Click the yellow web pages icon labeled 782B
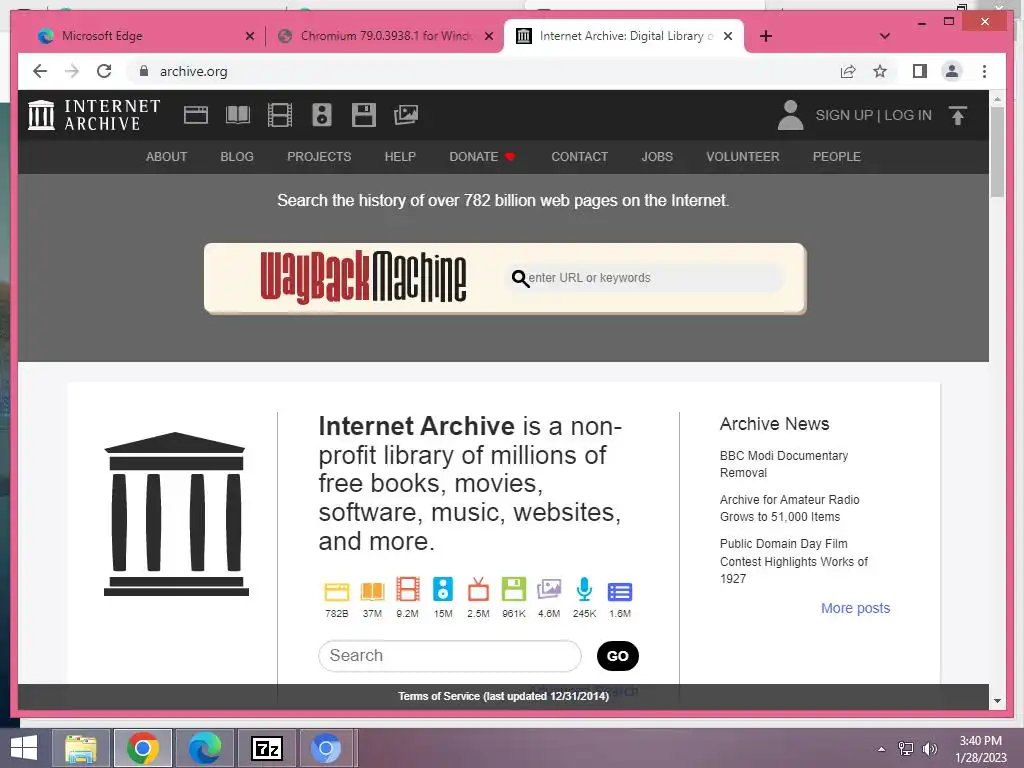1024x768 pixels. pyautogui.click(x=337, y=591)
